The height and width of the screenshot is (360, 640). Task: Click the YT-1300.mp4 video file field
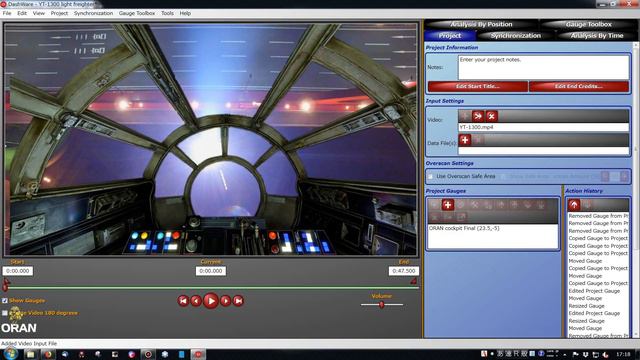pyautogui.click(x=543, y=127)
